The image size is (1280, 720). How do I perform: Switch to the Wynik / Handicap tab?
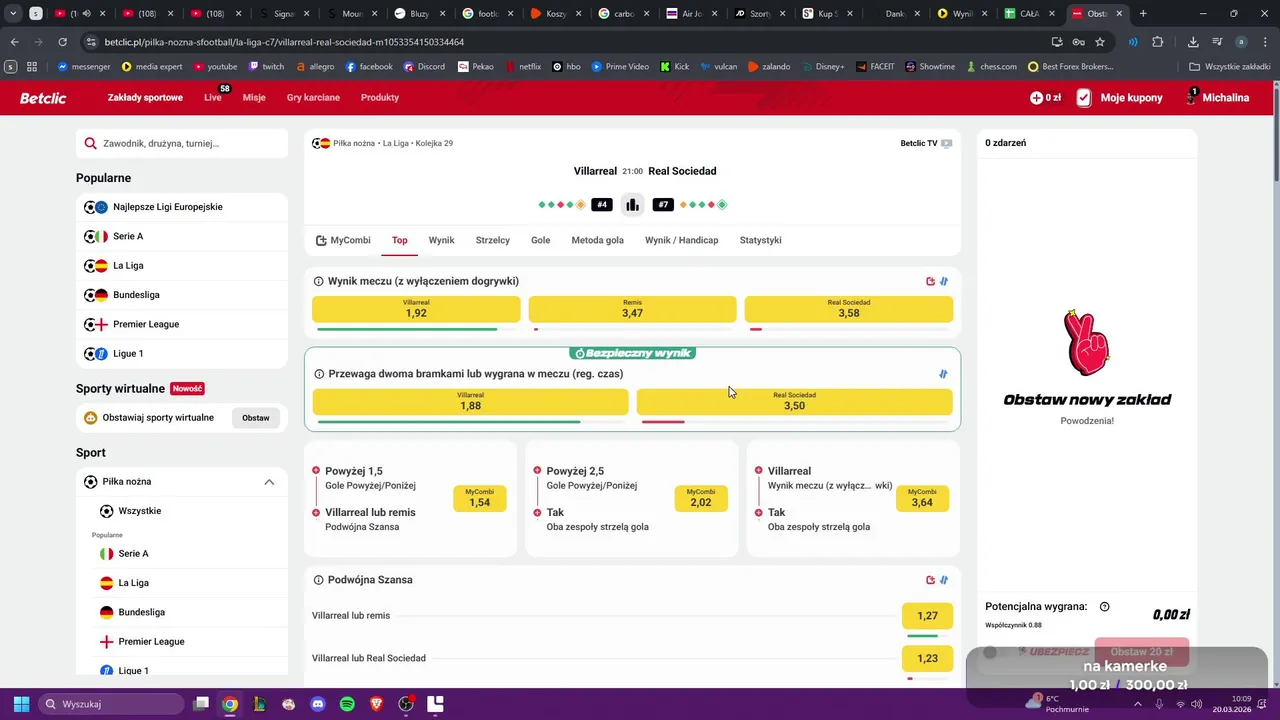(x=682, y=240)
